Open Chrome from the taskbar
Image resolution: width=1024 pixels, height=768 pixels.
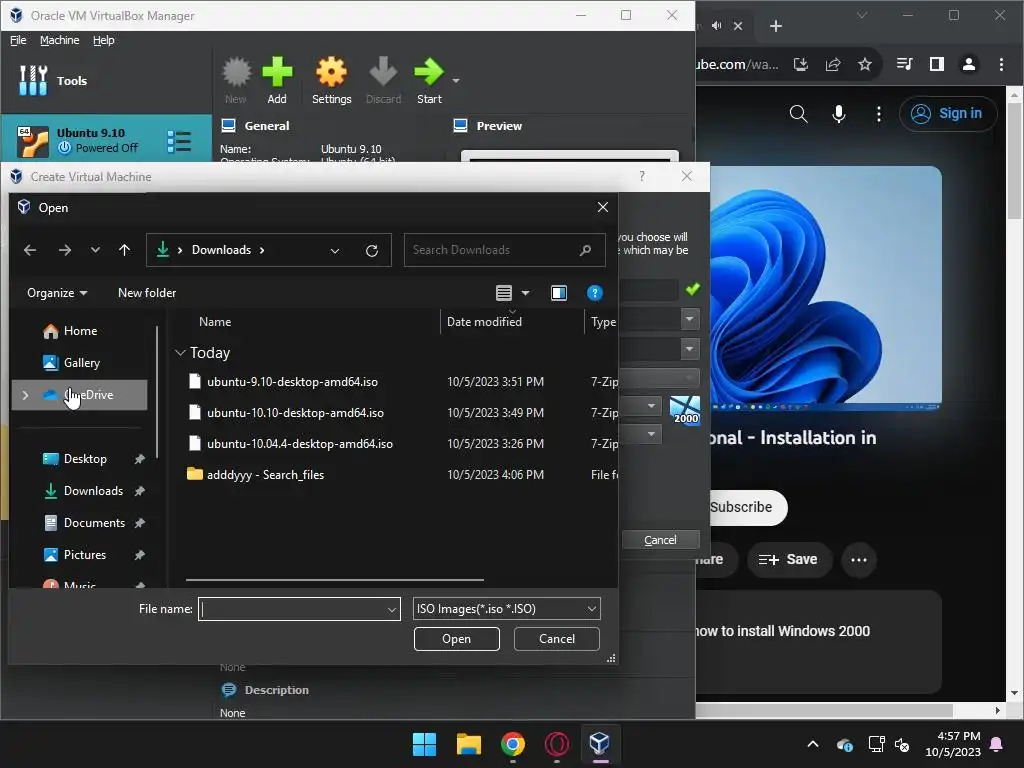(513, 744)
